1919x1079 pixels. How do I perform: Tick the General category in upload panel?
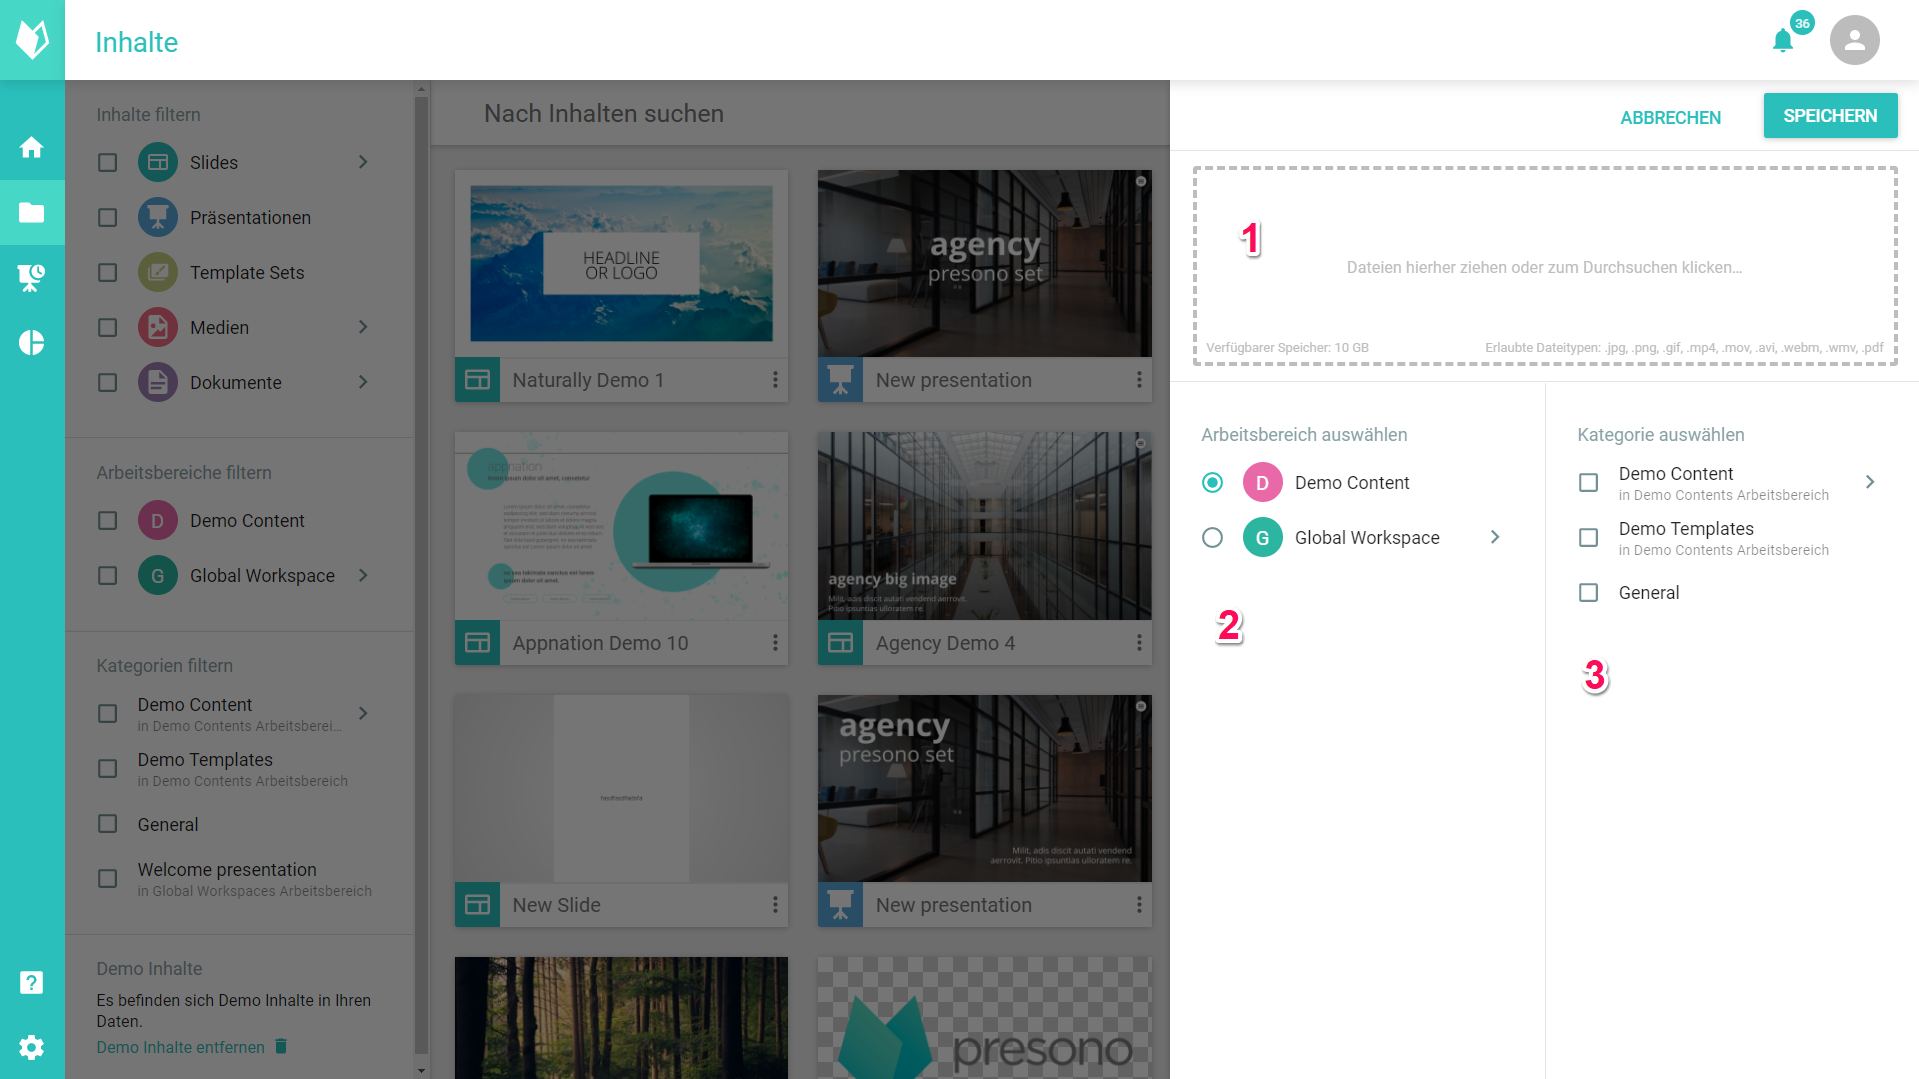click(x=1588, y=593)
